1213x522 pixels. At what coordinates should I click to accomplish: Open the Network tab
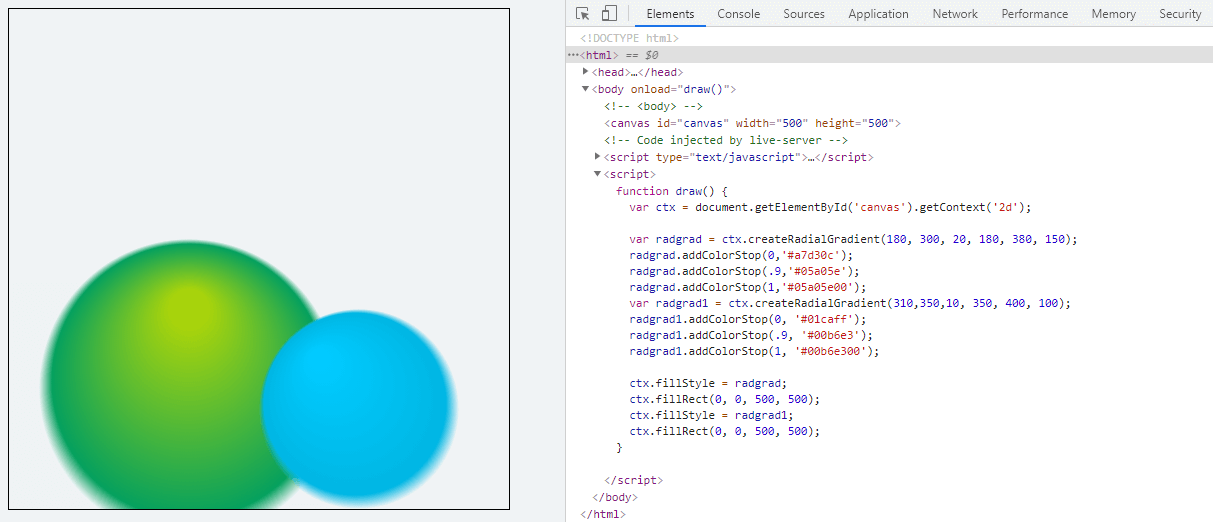pyautogui.click(x=955, y=14)
